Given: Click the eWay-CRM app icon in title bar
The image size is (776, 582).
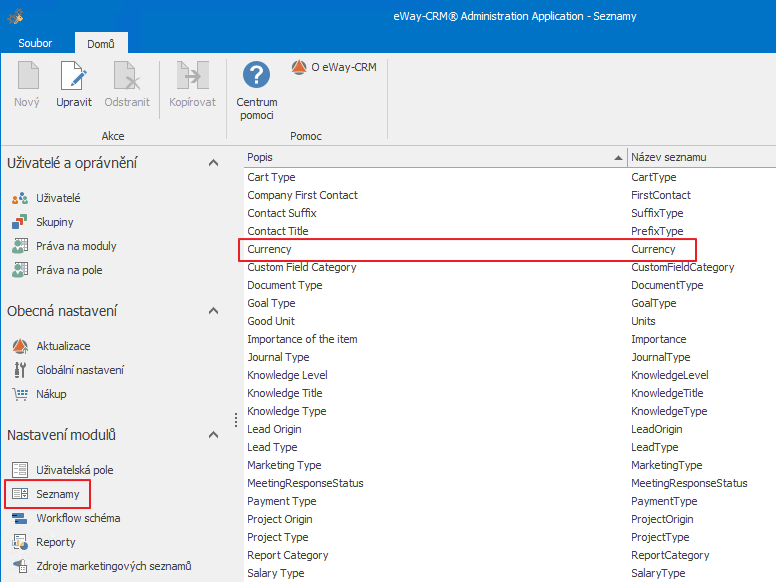Looking at the screenshot, I should click(x=16, y=16).
